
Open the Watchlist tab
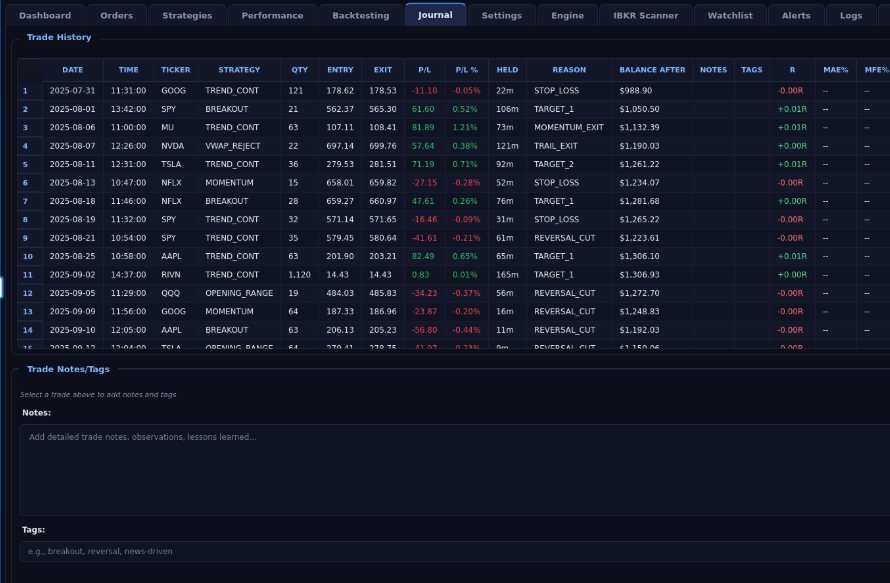pos(730,15)
